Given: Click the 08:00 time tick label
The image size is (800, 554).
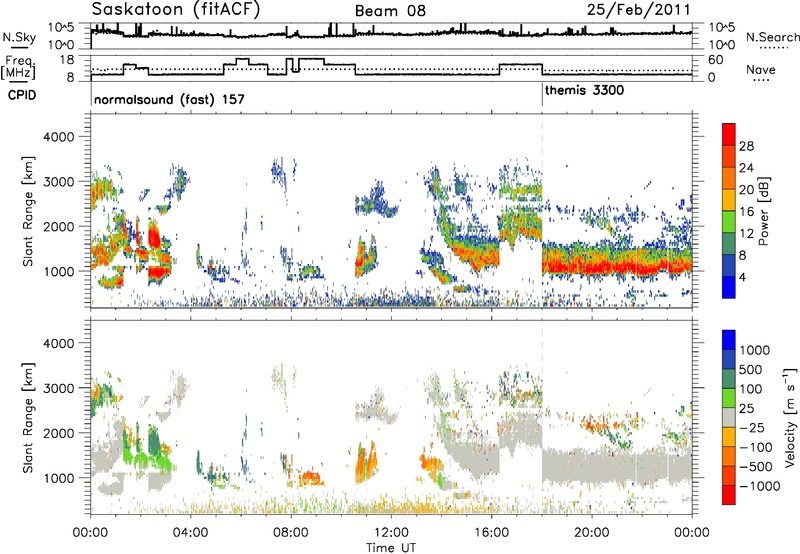Looking at the screenshot, I should [291, 533].
